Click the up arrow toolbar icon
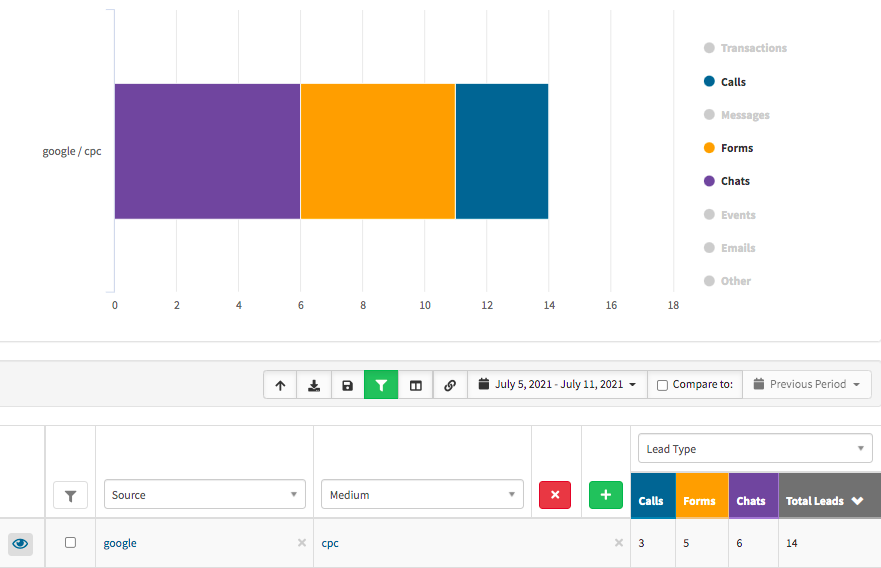Screen dimensions: 881x568 [x=280, y=385]
